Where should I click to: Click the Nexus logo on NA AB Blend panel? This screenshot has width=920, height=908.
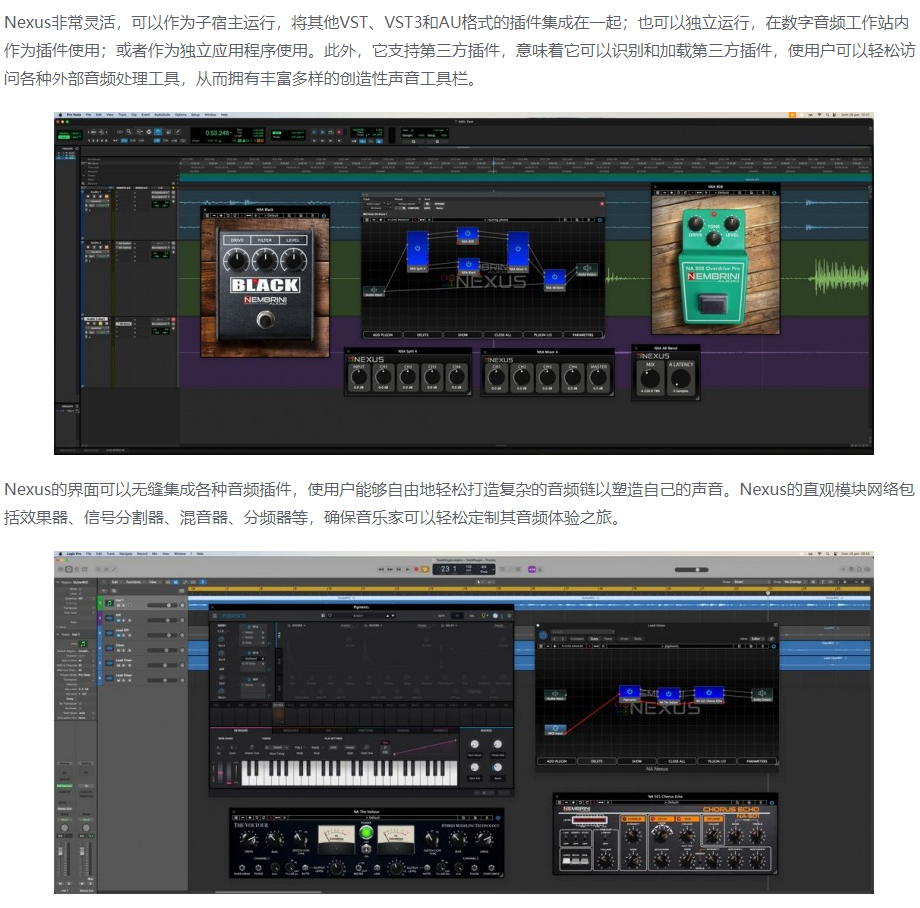(x=653, y=355)
